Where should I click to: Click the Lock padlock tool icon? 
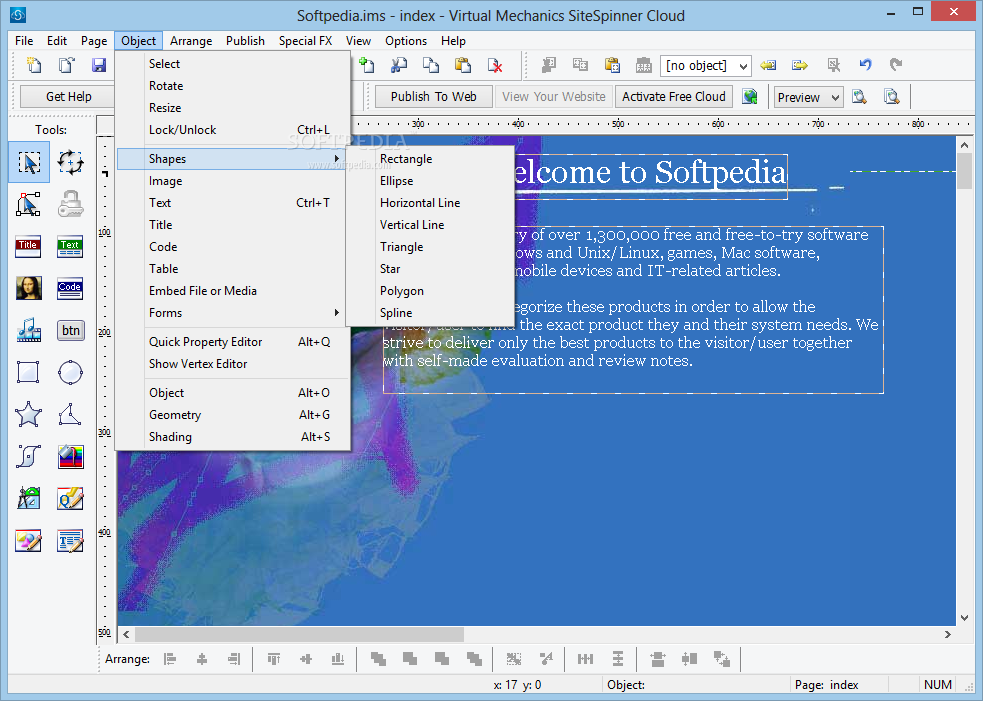[x=70, y=204]
